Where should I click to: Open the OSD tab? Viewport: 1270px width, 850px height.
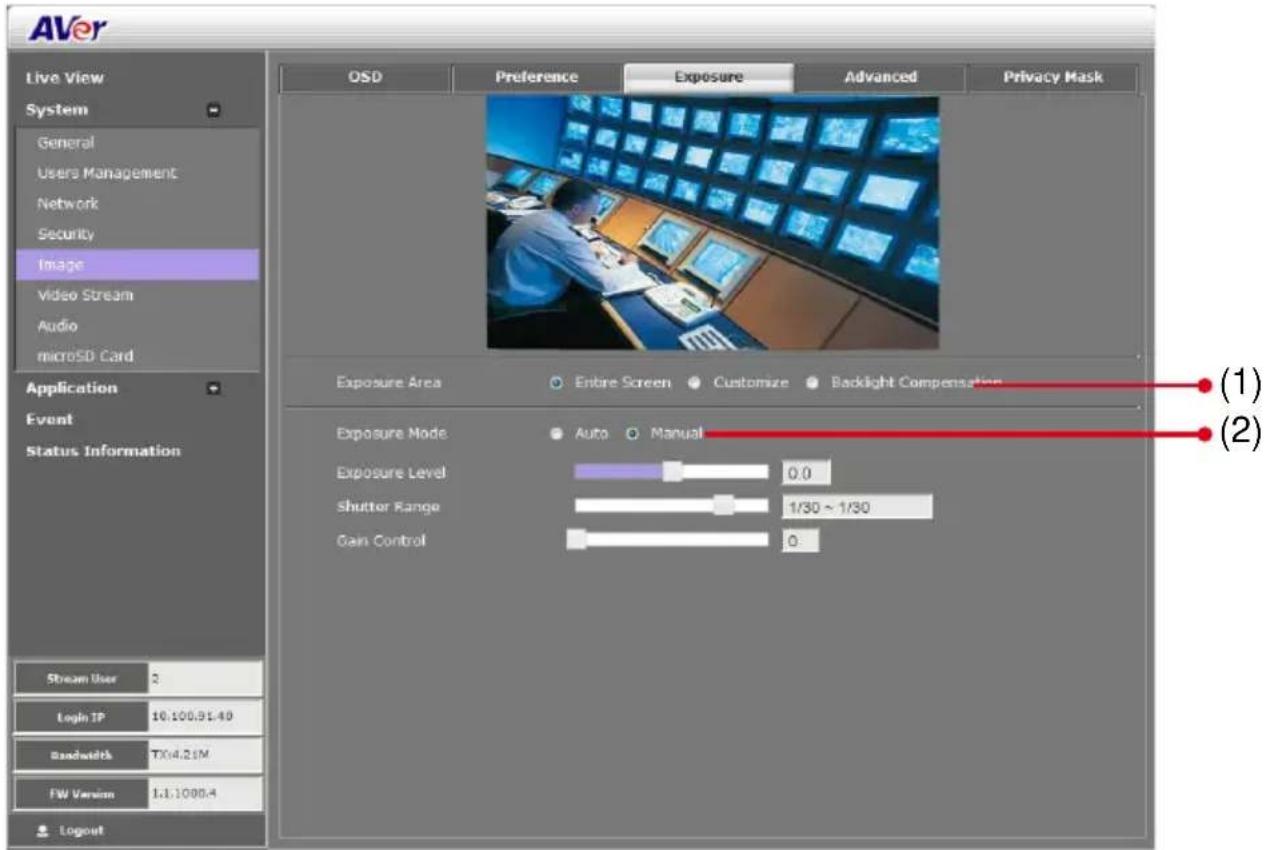(x=365, y=77)
